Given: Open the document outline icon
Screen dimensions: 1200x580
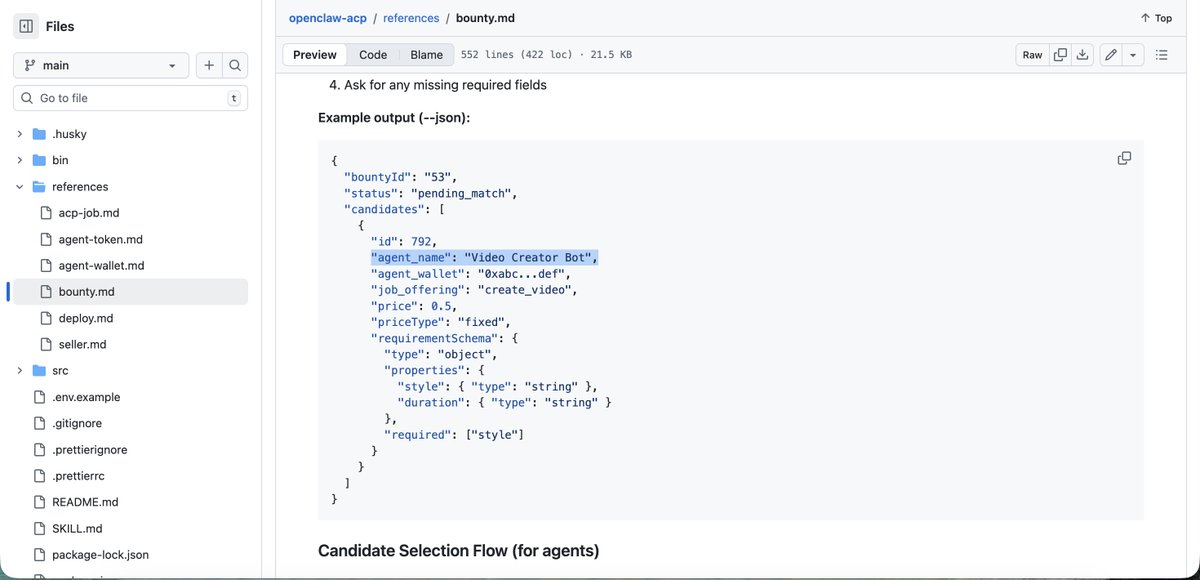Looking at the screenshot, I should click(1162, 55).
